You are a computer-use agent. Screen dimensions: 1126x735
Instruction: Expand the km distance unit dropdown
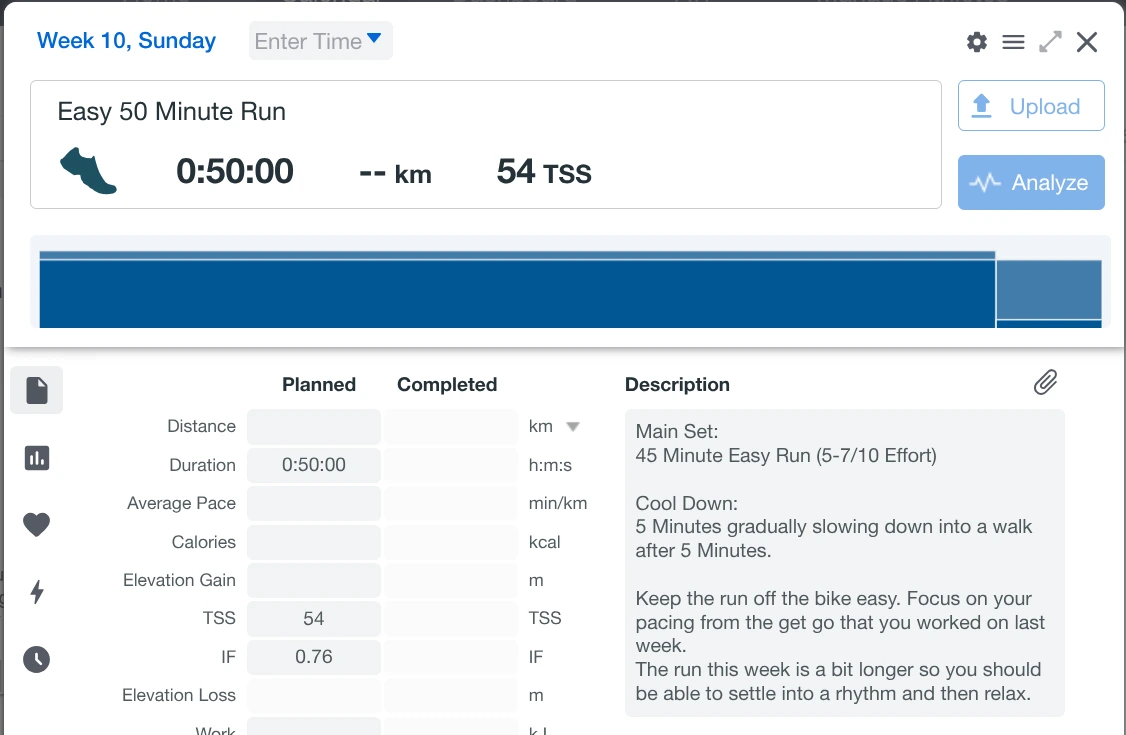(x=573, y=427)
